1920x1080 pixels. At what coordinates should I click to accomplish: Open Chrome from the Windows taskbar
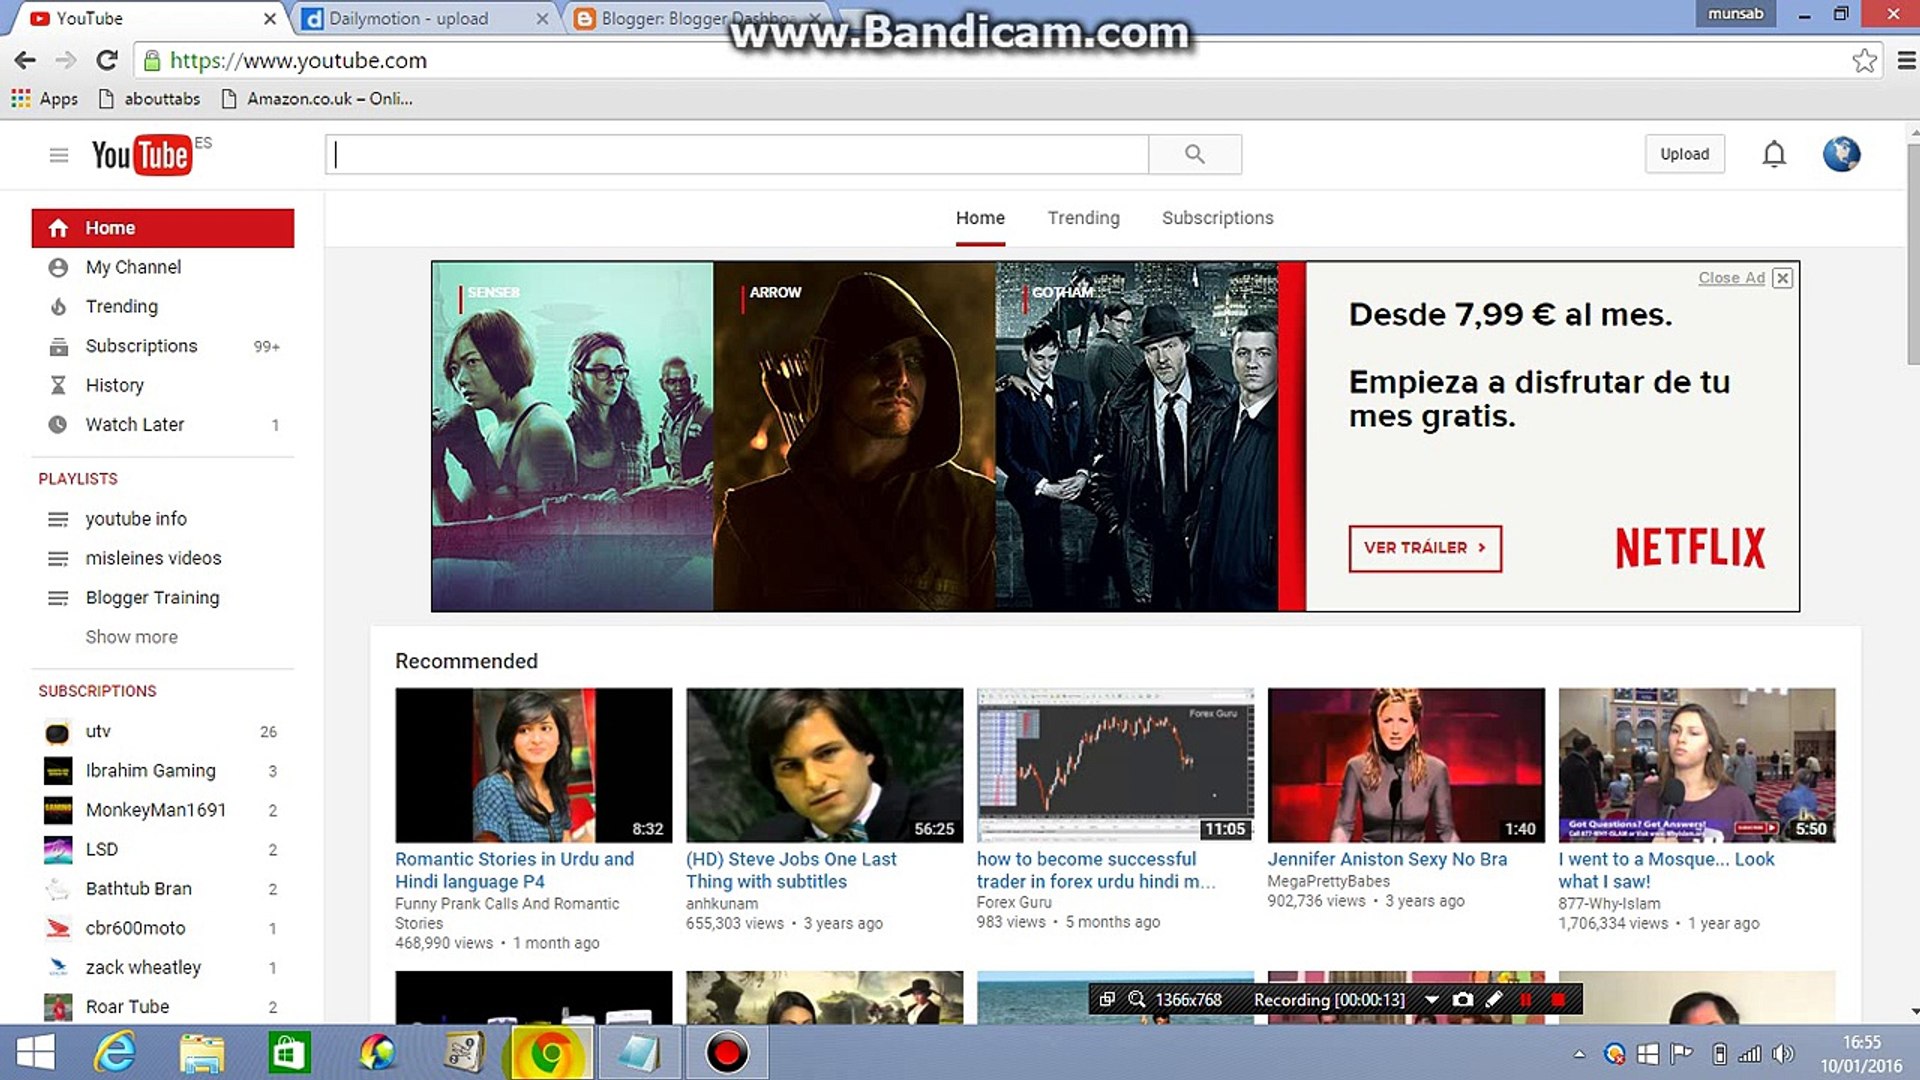549,1053
